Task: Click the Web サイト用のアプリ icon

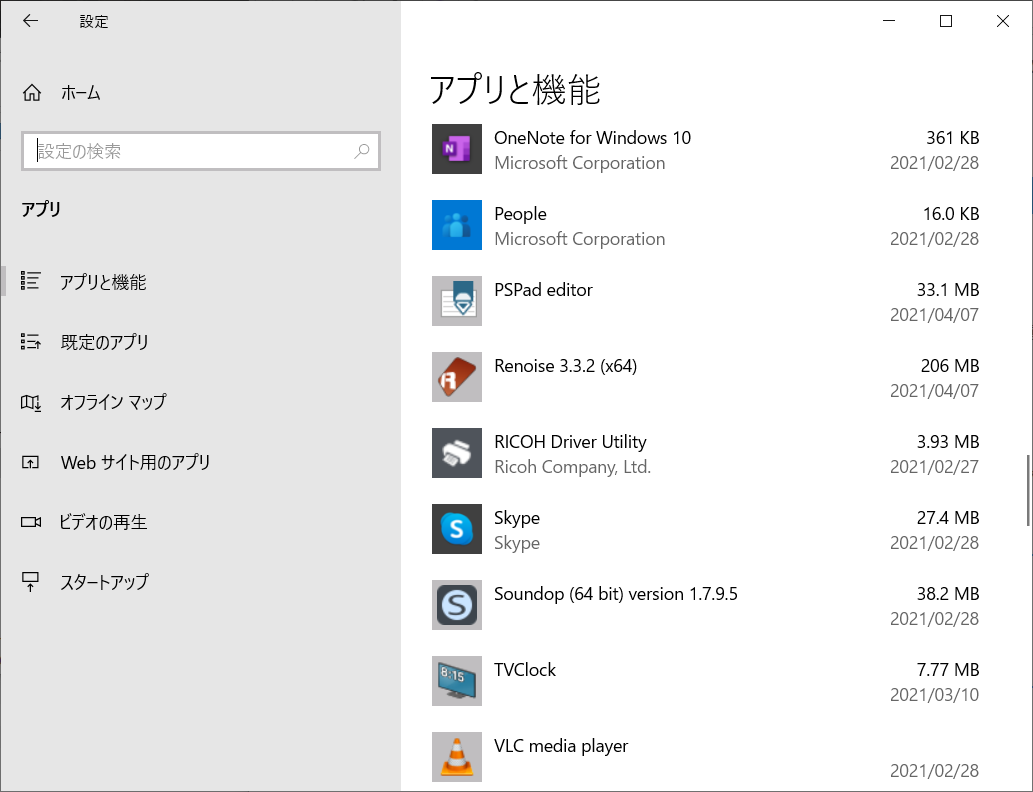Action: click(30, 462)
